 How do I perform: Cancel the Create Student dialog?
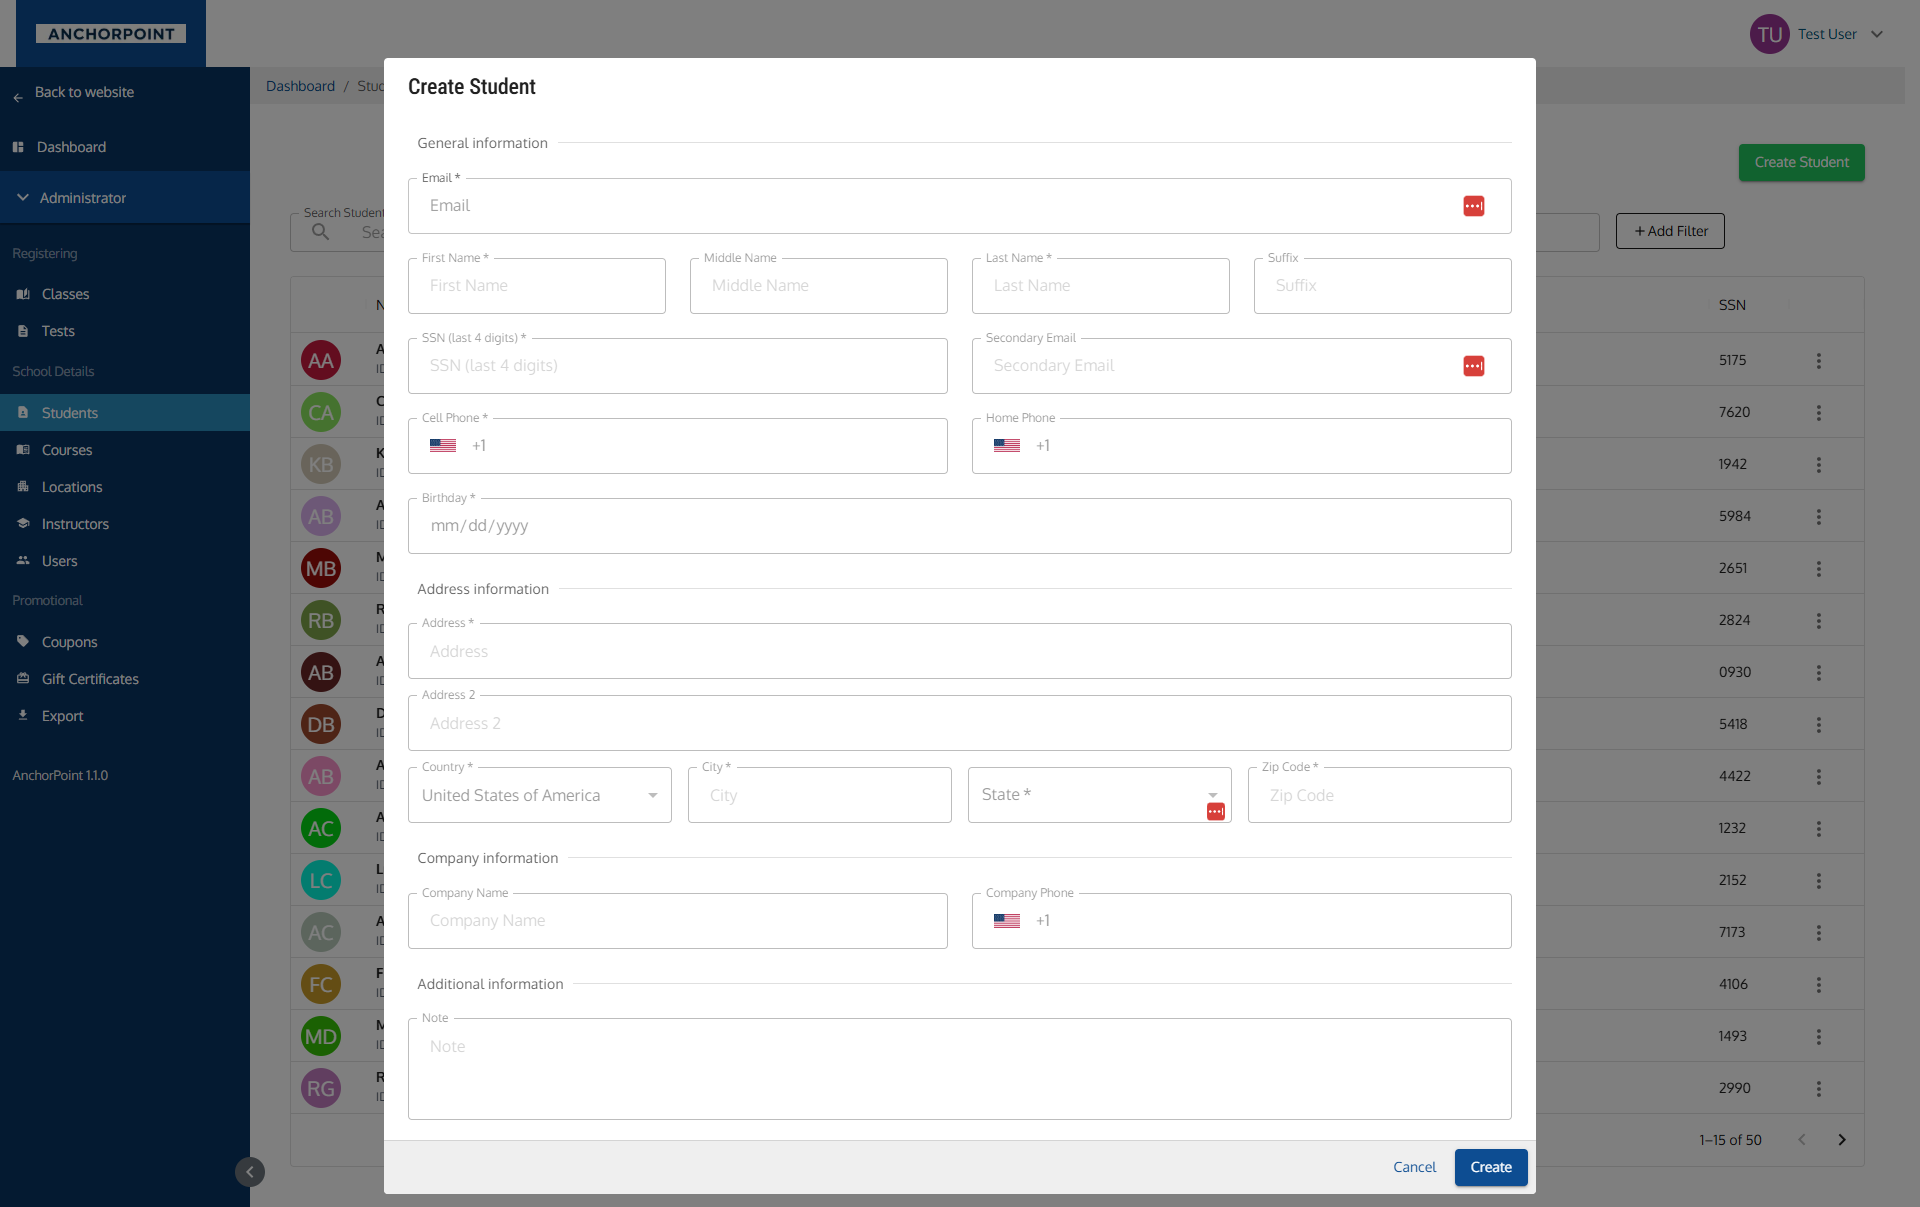[1414, 1167]
